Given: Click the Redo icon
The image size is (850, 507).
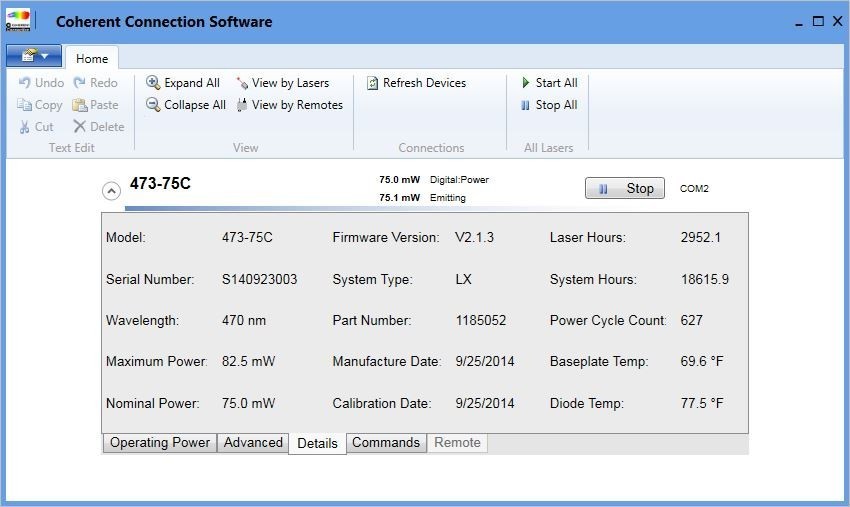Looking at the screenshot, I should coord(80,82).
